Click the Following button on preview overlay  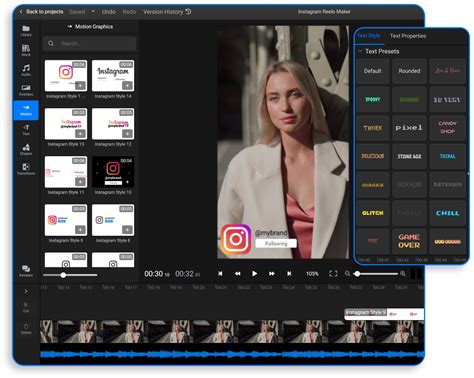[276, 243]
